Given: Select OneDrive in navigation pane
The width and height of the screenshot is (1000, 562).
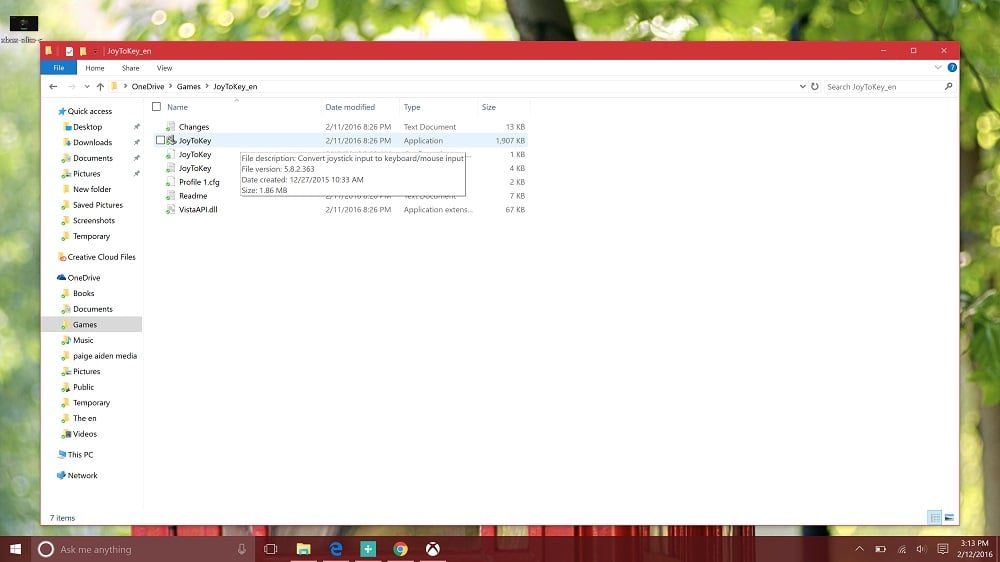Looking at the screenshot, I should pyautogui.click(x=84, y=278).
